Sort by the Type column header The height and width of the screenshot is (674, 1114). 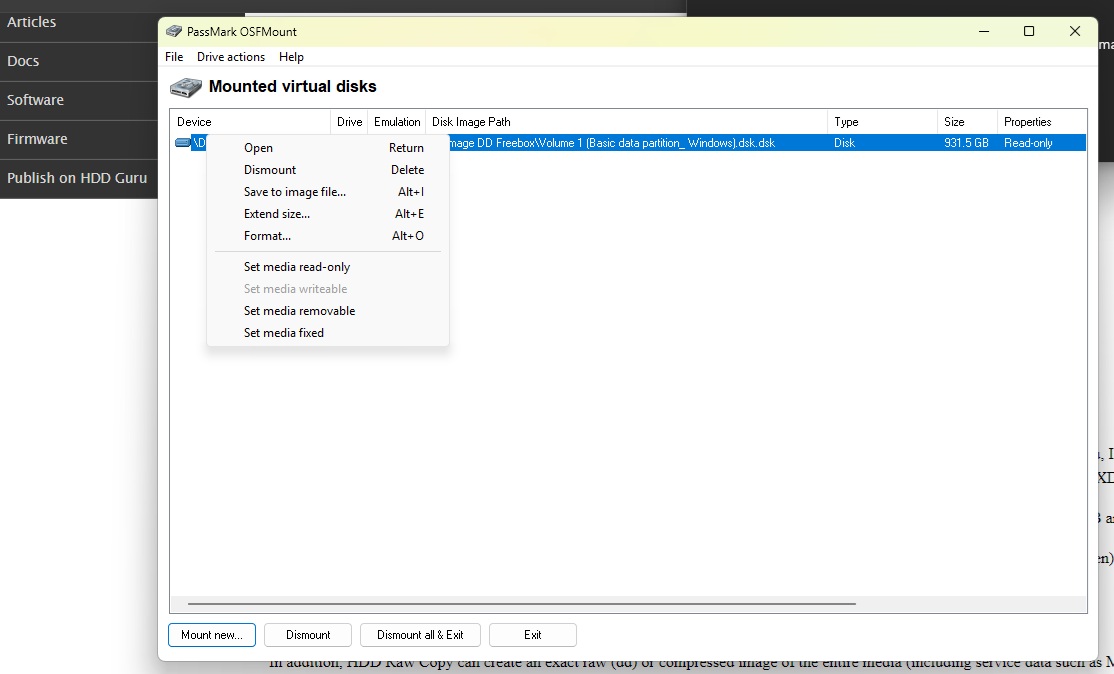[x=882, y=121]
